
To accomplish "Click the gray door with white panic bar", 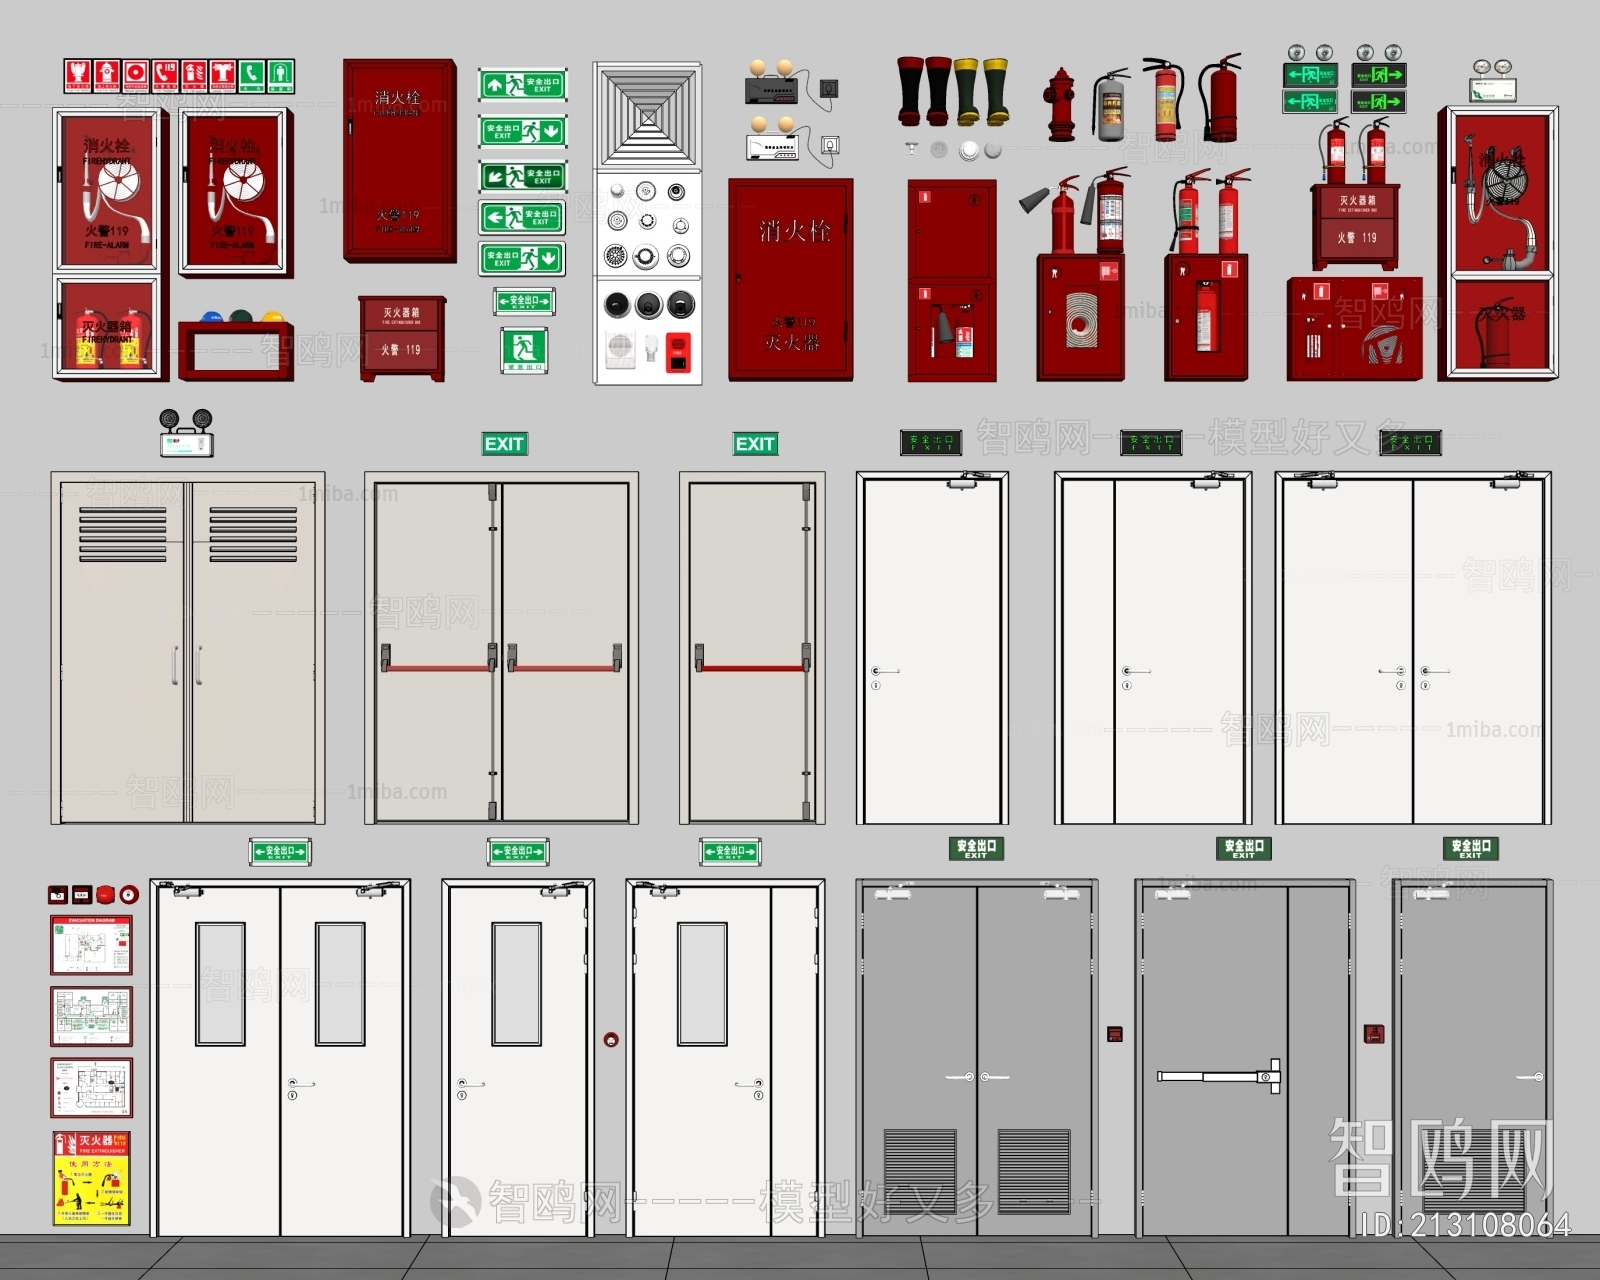I will pyautogui.click(x=1244, y=1058).
